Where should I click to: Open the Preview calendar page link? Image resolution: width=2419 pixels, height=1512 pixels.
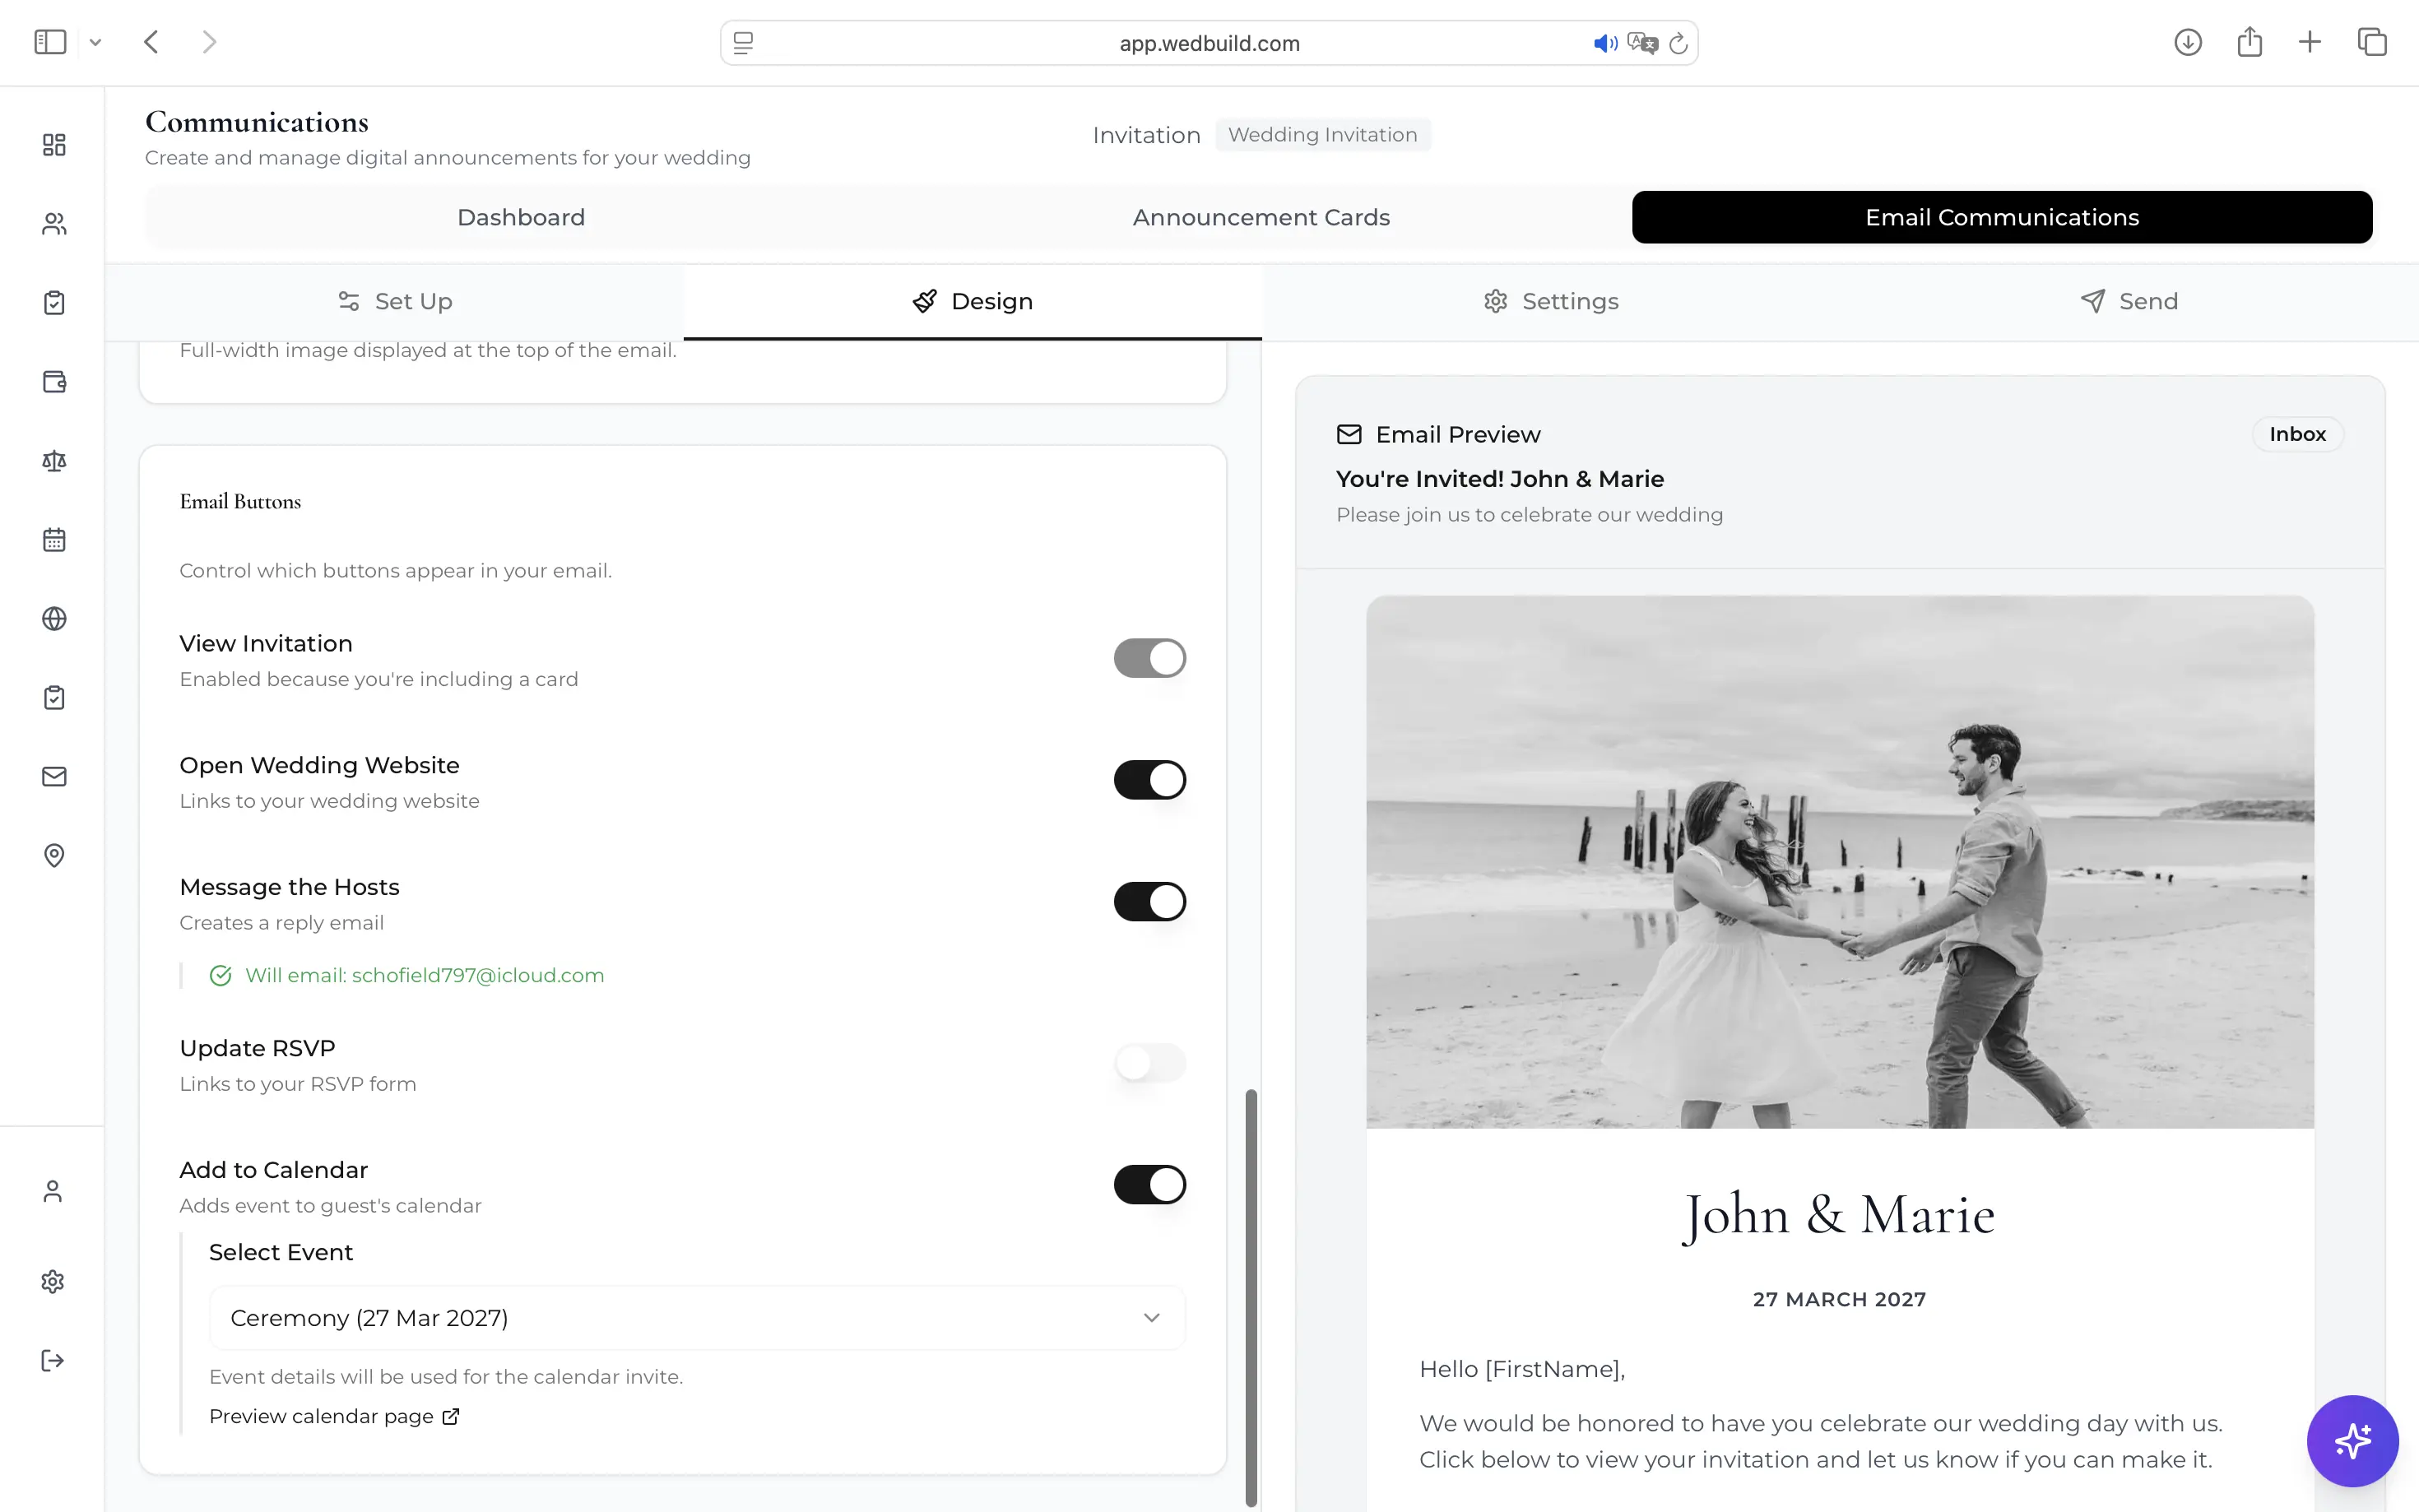(x=334, y=1416)
